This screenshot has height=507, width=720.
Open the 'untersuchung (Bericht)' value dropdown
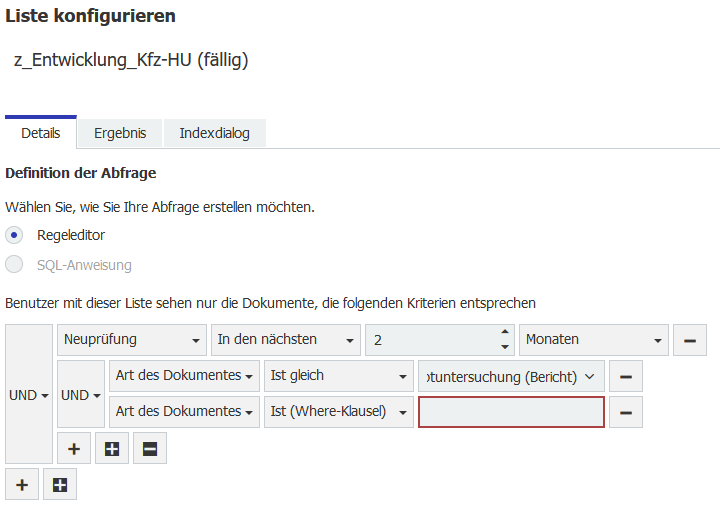[x=511, y=376]
